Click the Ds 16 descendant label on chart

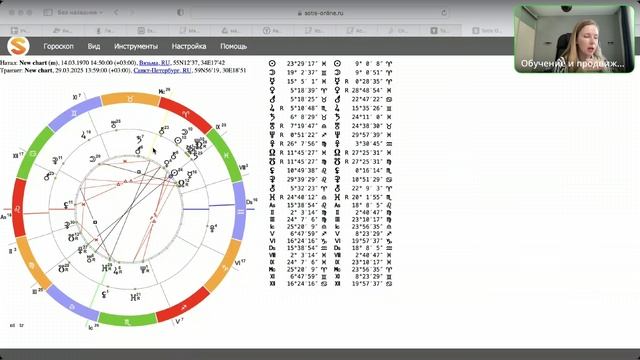coord(251,202)
